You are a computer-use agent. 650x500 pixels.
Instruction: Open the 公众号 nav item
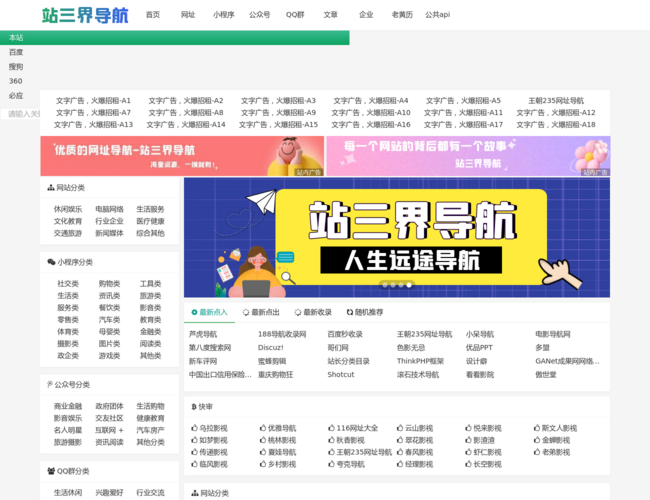point(260,15)
